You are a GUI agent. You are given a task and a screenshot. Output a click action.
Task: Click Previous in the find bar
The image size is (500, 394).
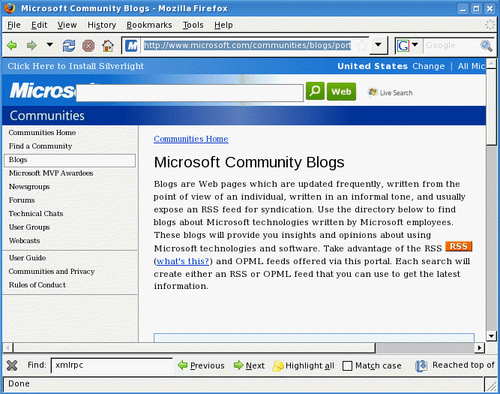[201, 366]
